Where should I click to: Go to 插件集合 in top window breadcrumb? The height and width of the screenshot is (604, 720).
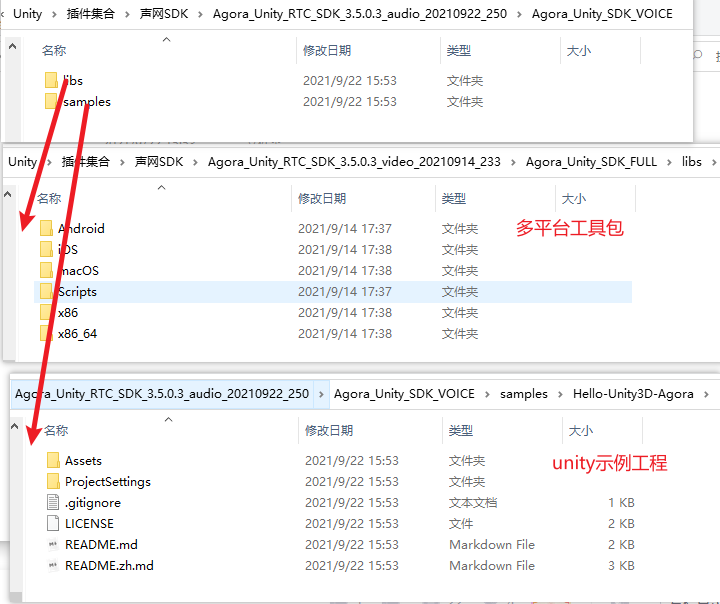90,14
